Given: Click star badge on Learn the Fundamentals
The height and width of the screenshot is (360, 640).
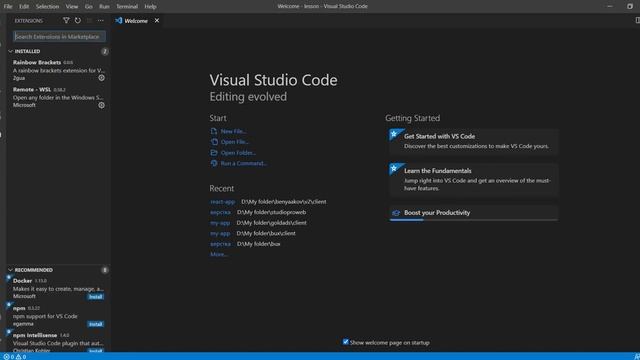Looking at the screenshot, I should 394,168.
